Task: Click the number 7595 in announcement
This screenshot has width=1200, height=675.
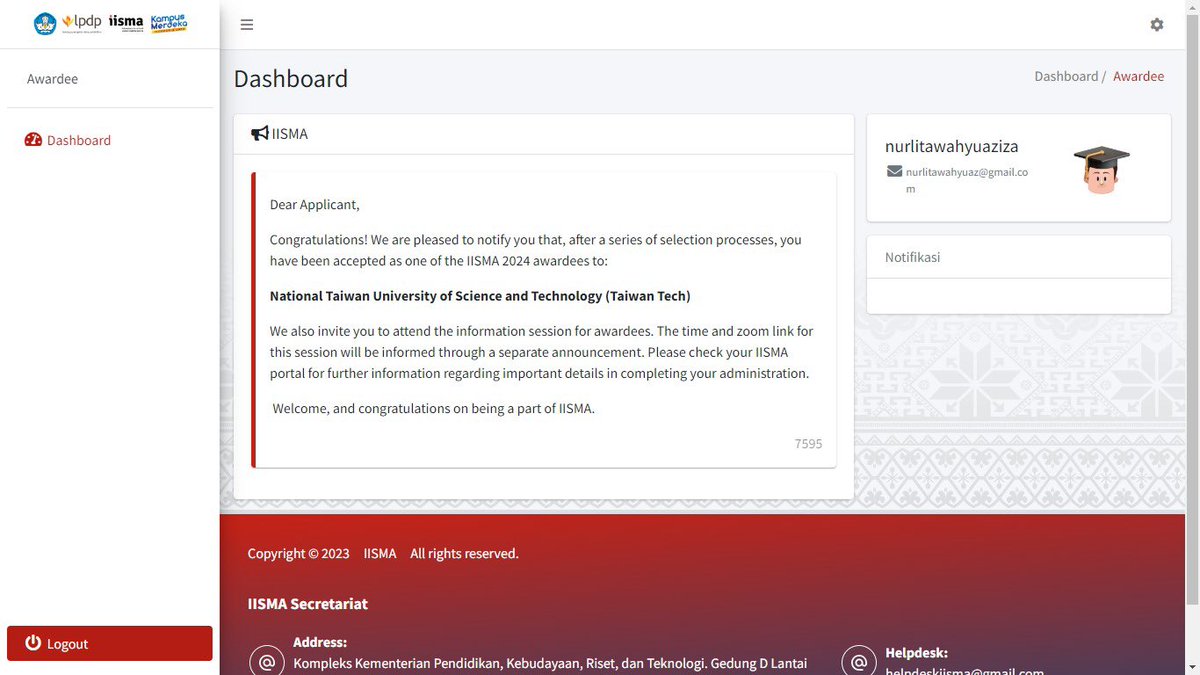Action: coord(808,443)
